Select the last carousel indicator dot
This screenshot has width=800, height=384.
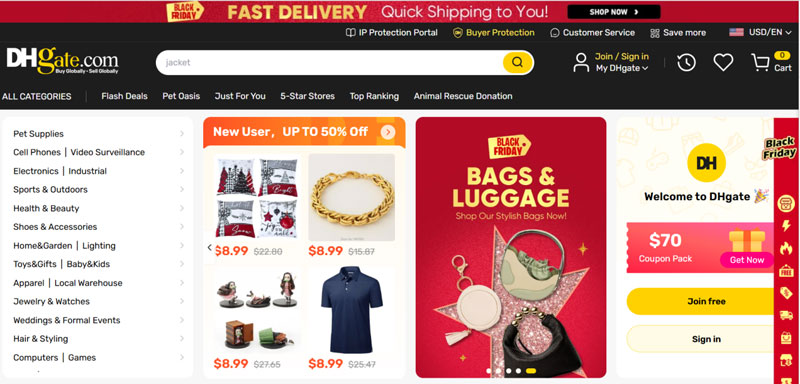[x=531, y=371]
